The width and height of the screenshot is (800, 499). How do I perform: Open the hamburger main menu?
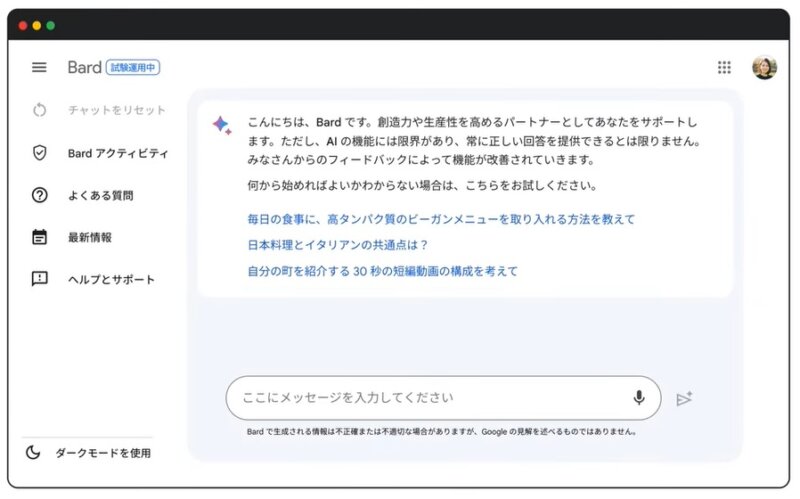pyautogui.click(x=39, y=67)
